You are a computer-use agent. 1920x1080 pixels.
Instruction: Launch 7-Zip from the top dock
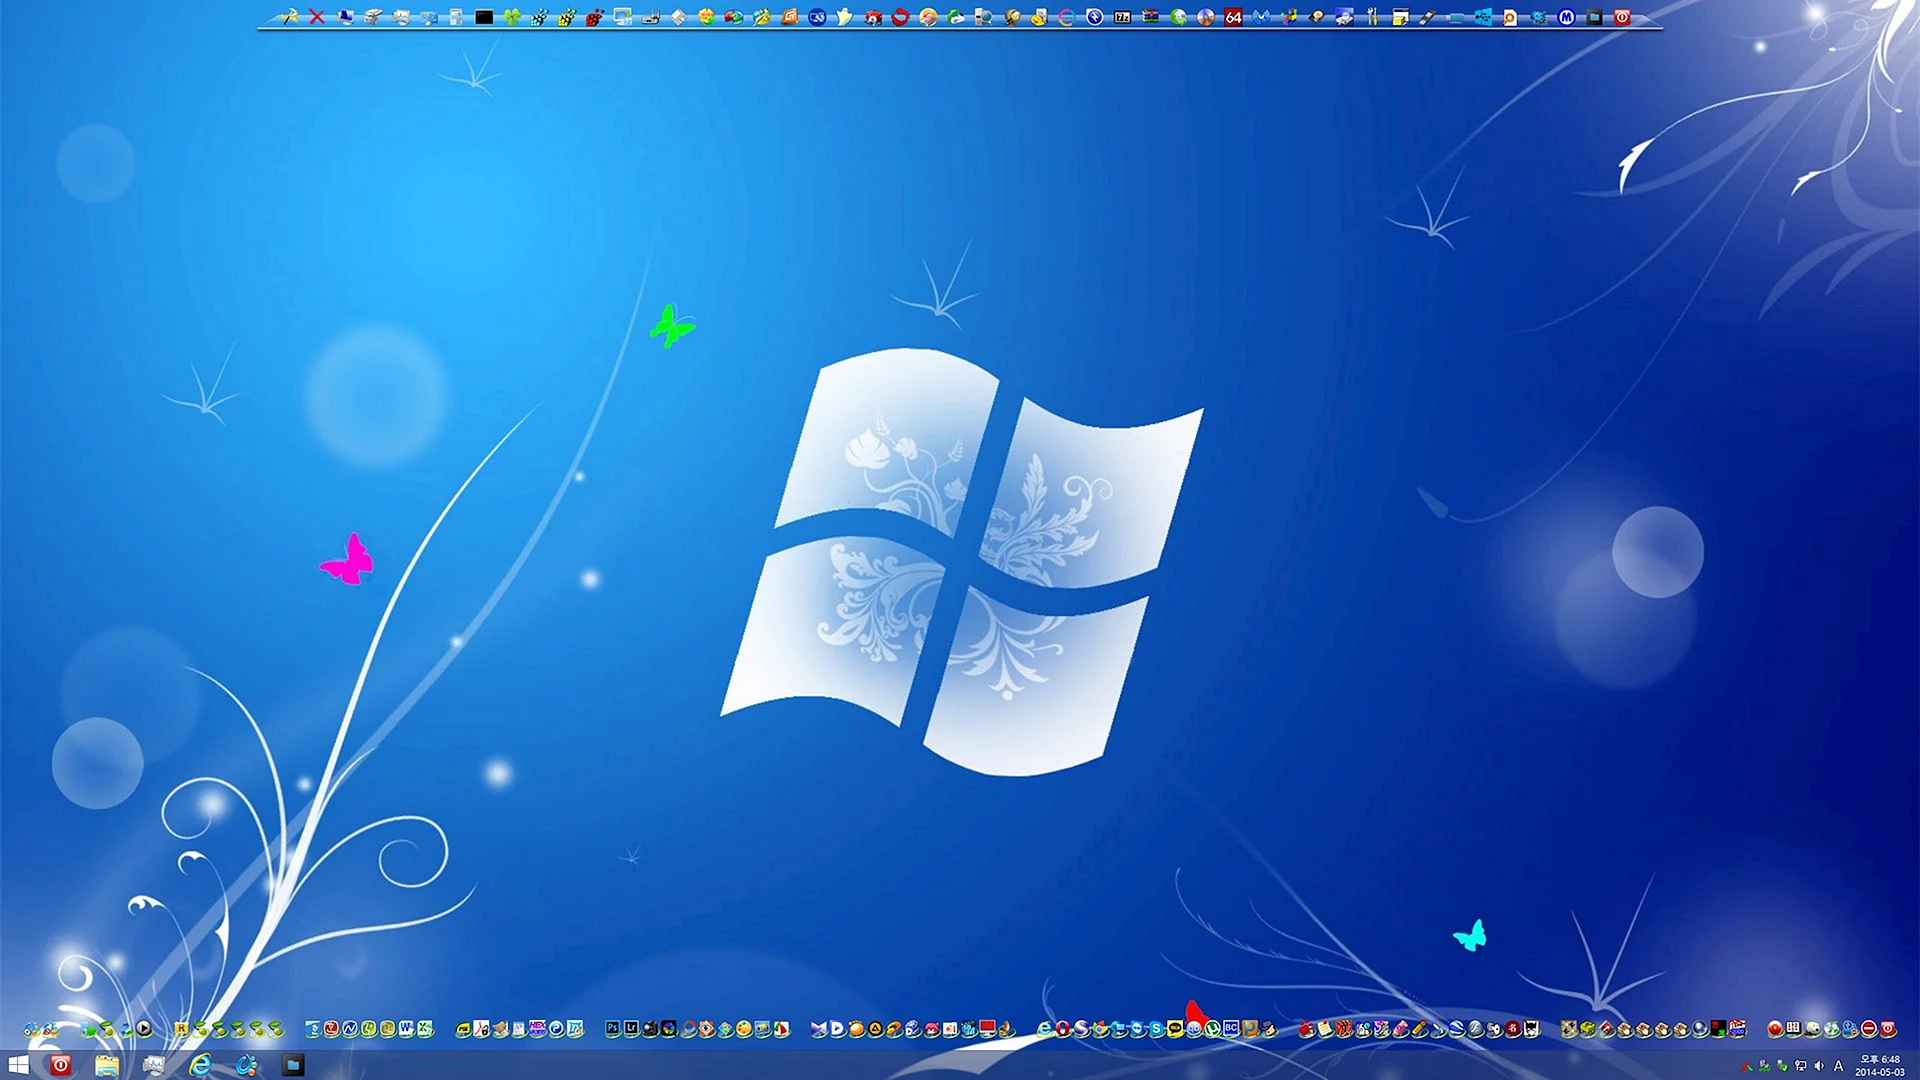pos(1123,17)
